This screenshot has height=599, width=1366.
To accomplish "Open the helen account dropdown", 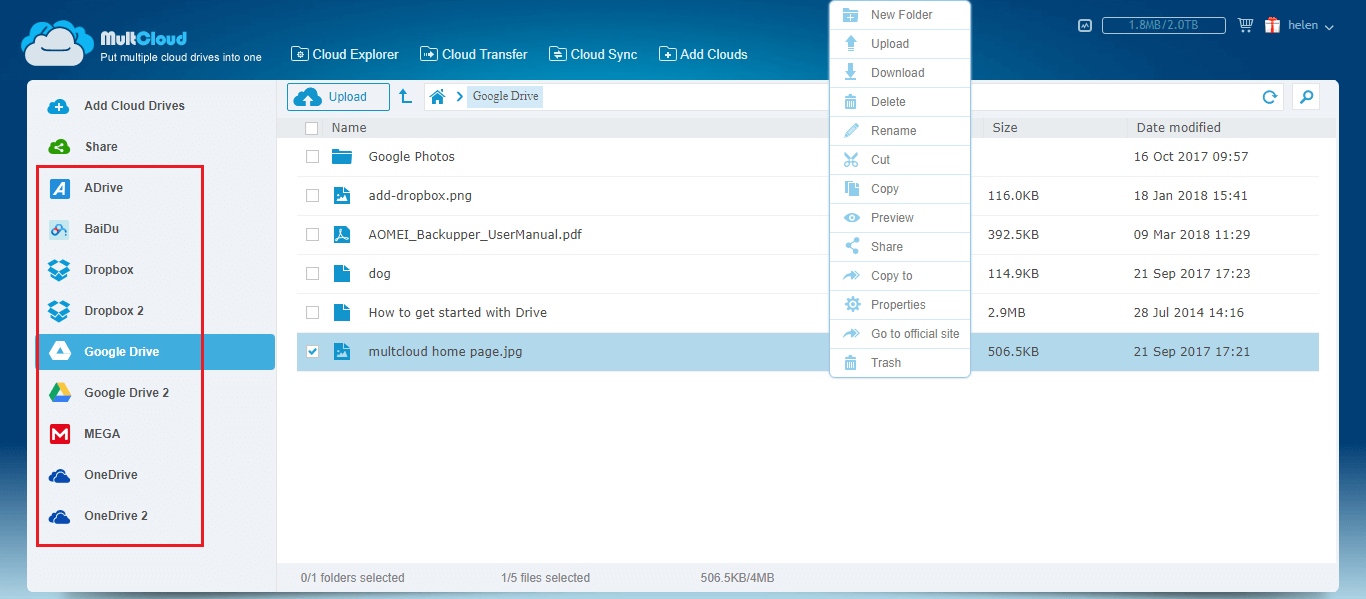I will coord(1311,26).
